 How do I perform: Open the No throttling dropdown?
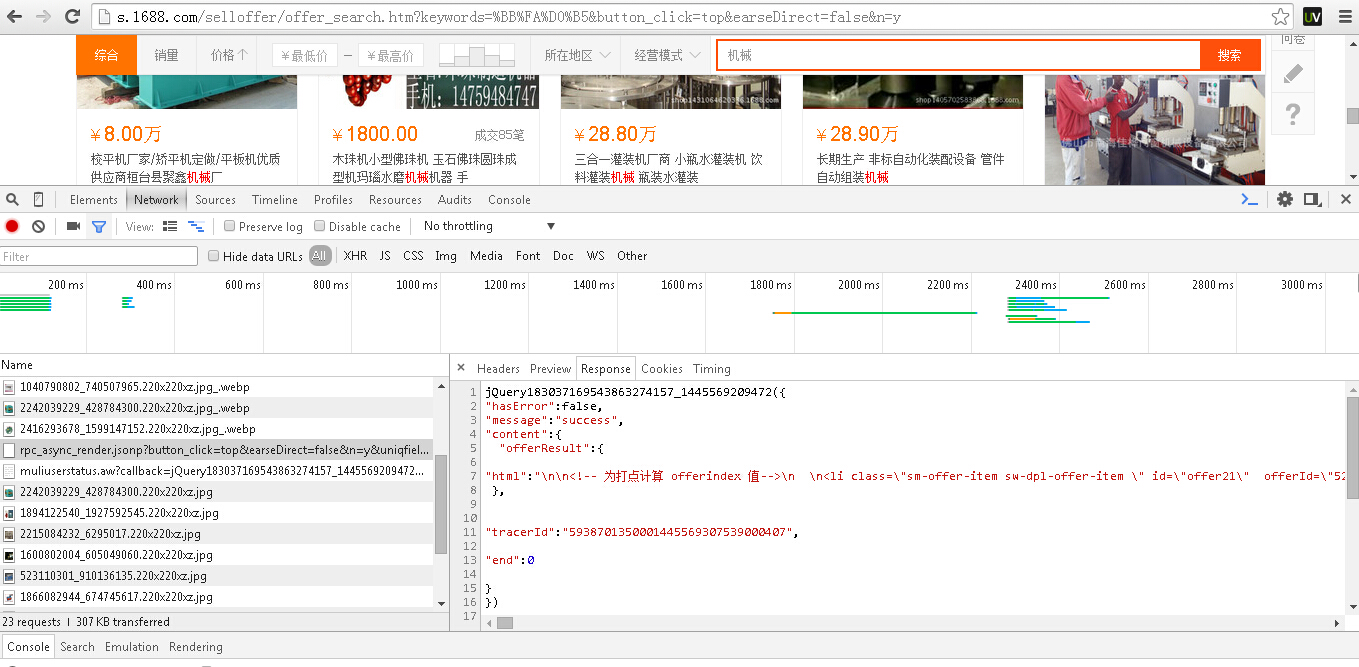pyautogui.click(x=488, y=227)
